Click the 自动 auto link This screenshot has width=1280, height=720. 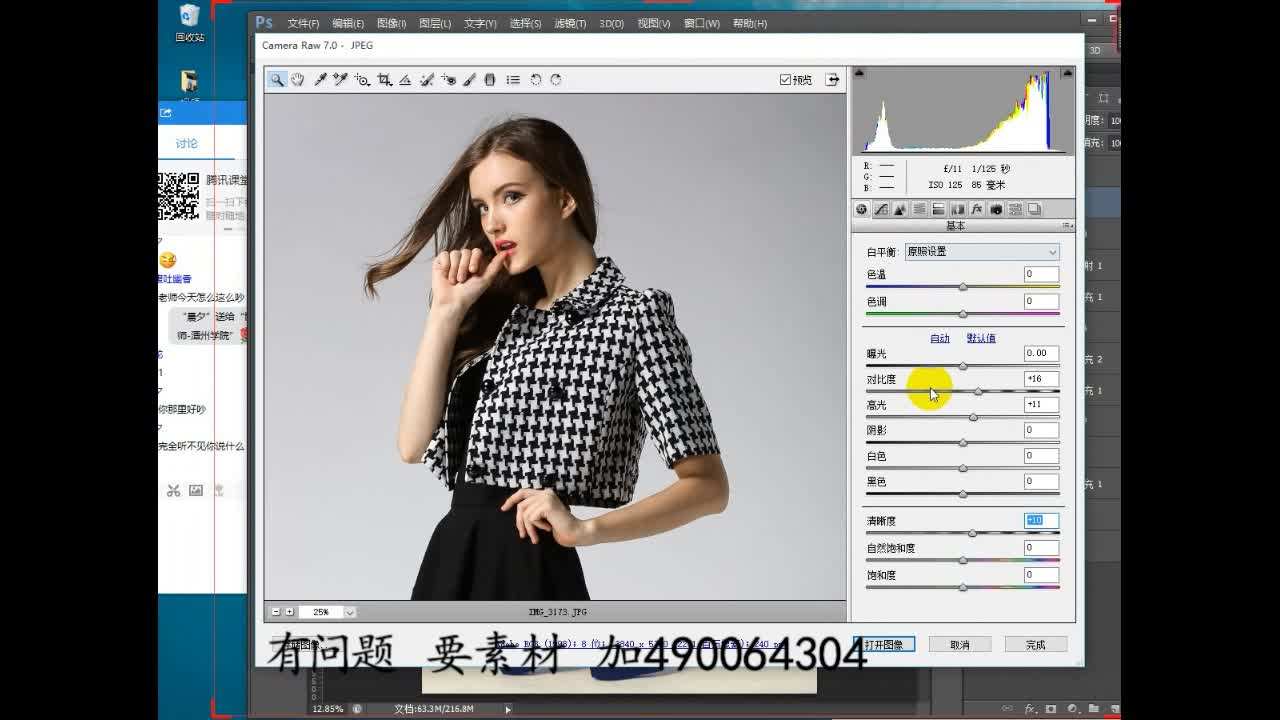[x=940, y=338]
